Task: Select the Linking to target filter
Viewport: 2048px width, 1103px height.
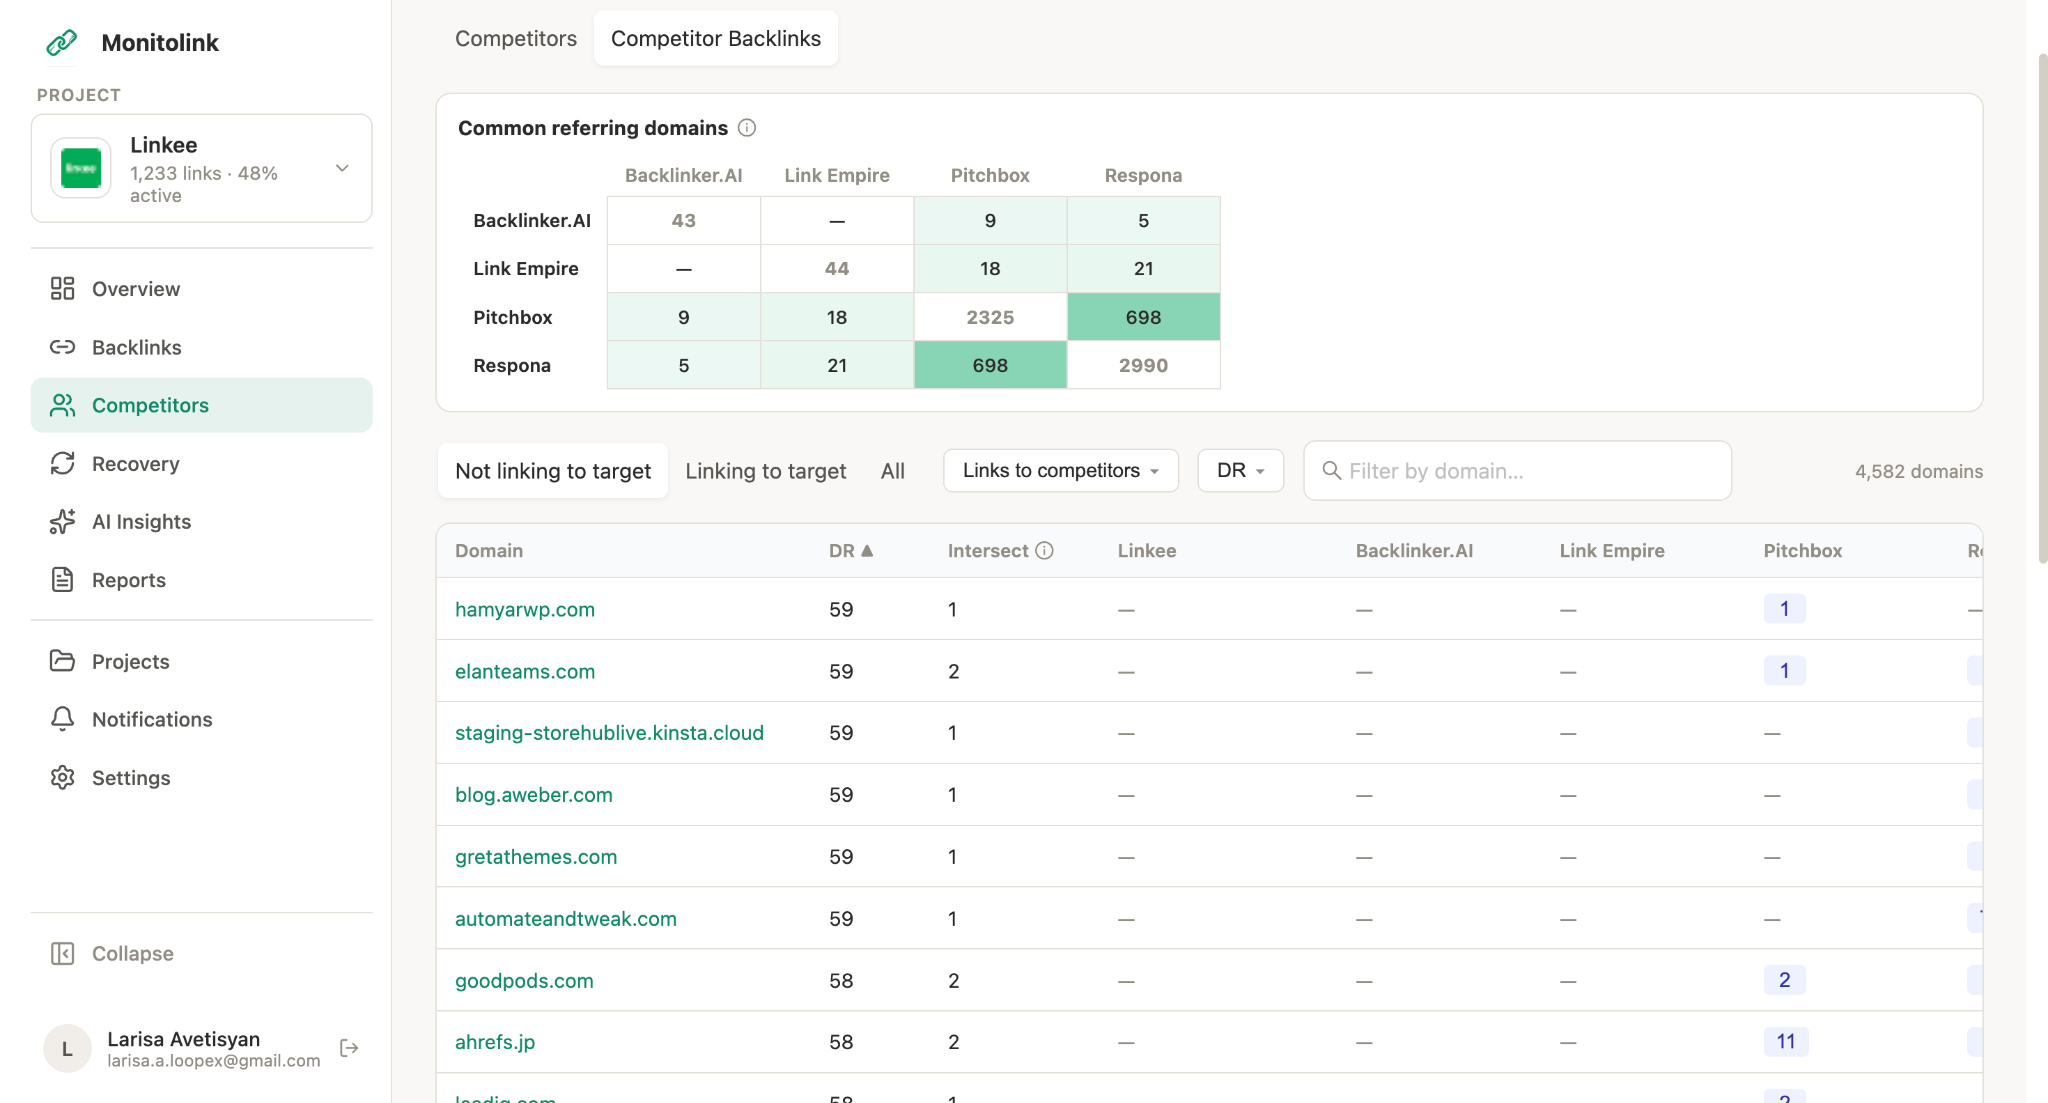Action: click(766, 470)
